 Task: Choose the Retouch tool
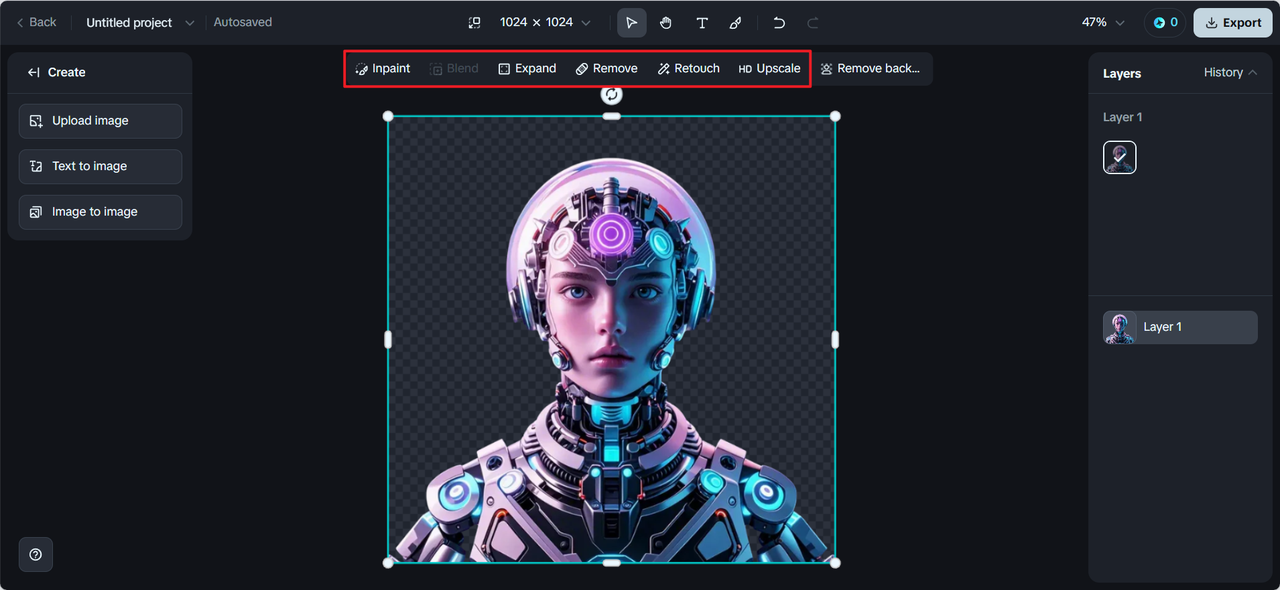pyautogui.click(x=689, y=69)
